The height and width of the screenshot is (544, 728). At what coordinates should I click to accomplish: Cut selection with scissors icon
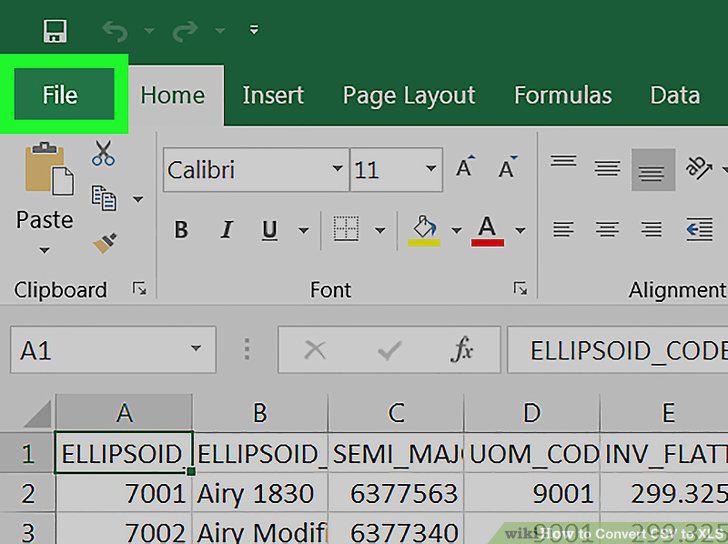(x=103, y=153)
